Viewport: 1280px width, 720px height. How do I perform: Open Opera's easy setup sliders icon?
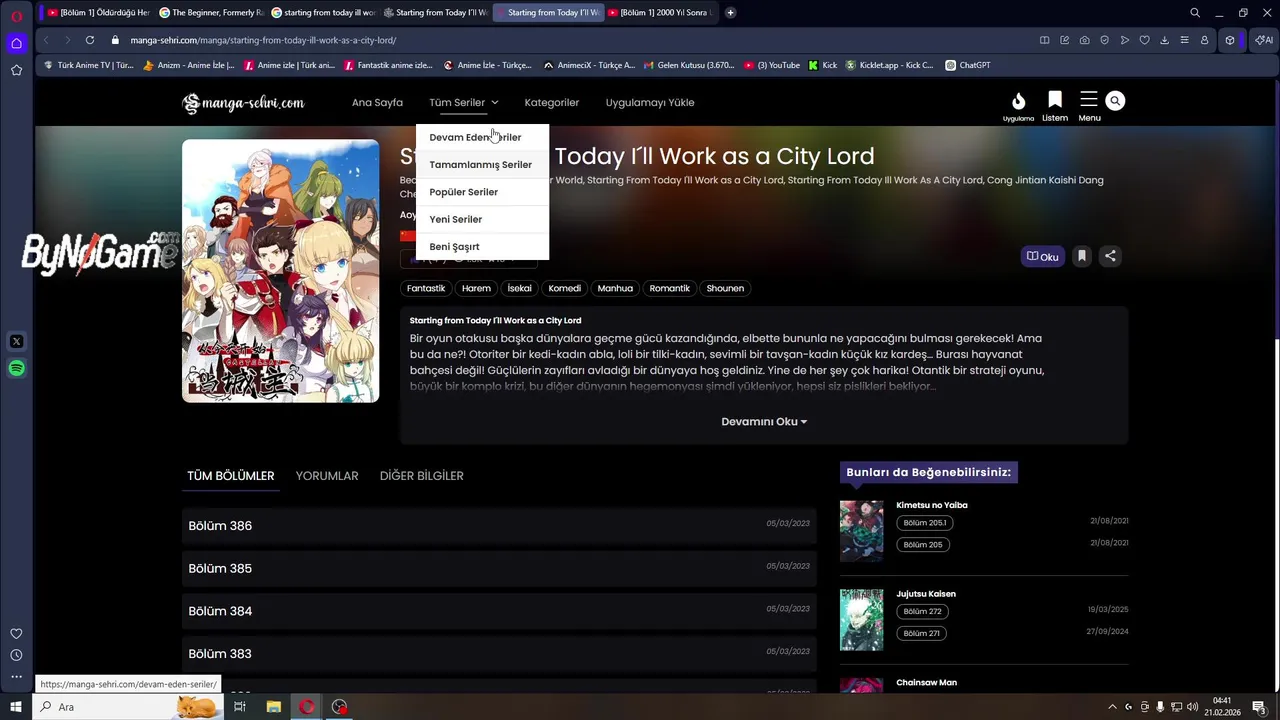pyautogui.click(x=1185, y=40)
